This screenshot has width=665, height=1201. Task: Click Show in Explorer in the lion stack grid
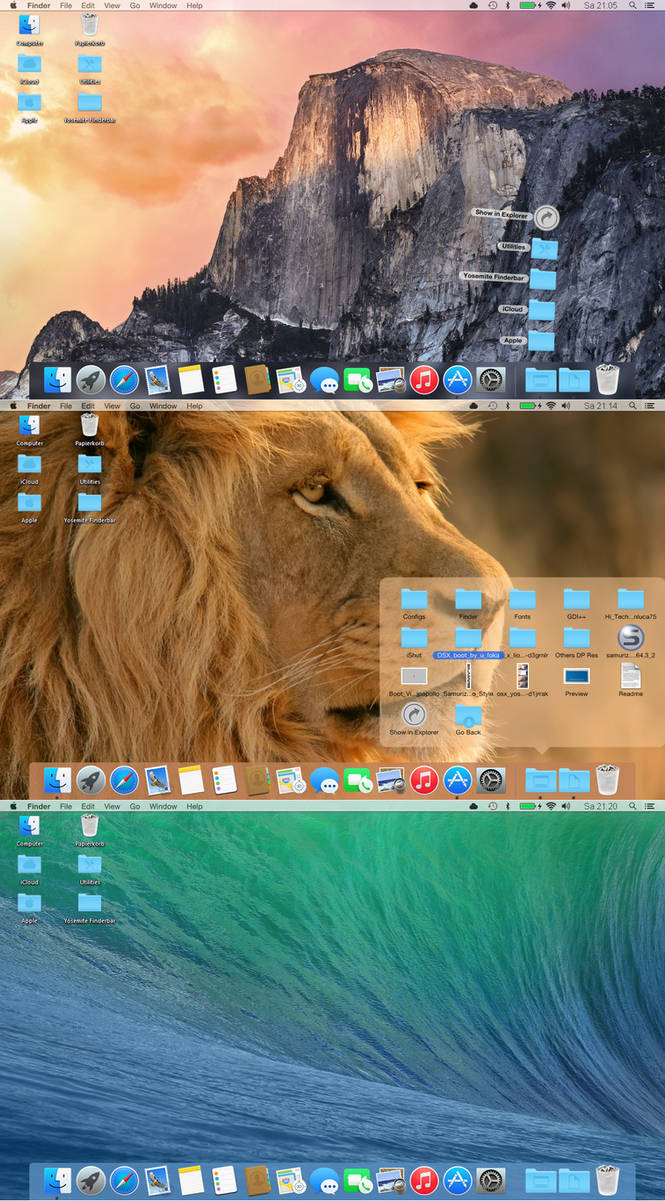pos(414,715)
